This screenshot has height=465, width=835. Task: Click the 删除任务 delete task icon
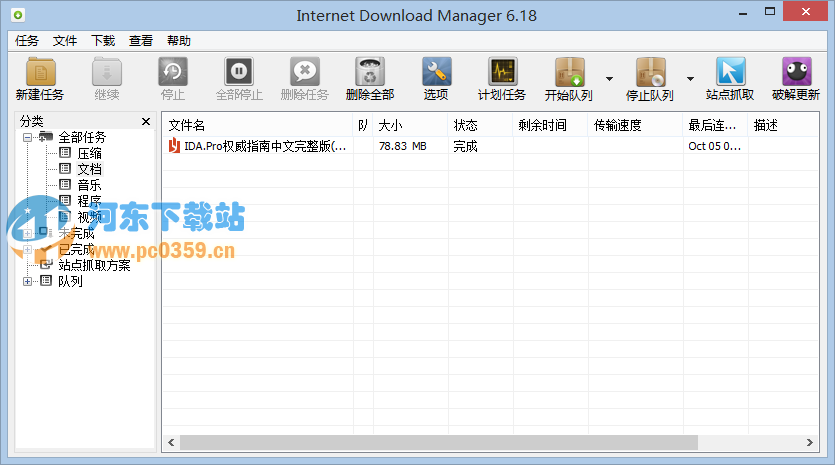pyautogui.click(x=305, y=72)
